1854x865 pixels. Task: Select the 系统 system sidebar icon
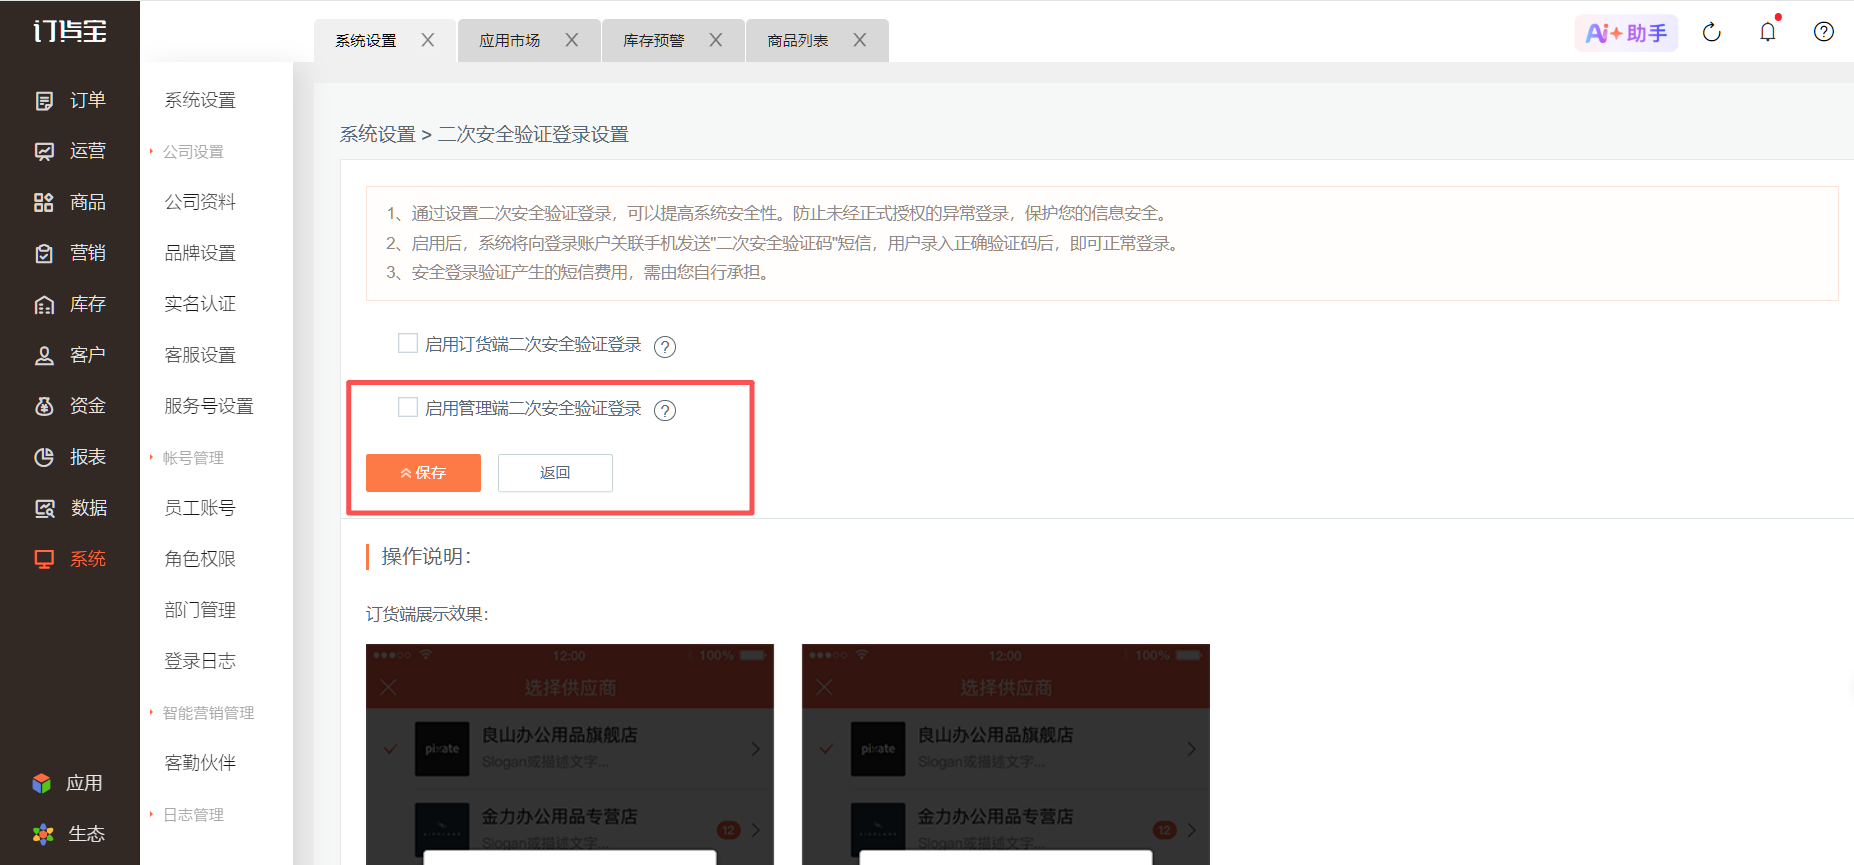[x=44, y=559]
